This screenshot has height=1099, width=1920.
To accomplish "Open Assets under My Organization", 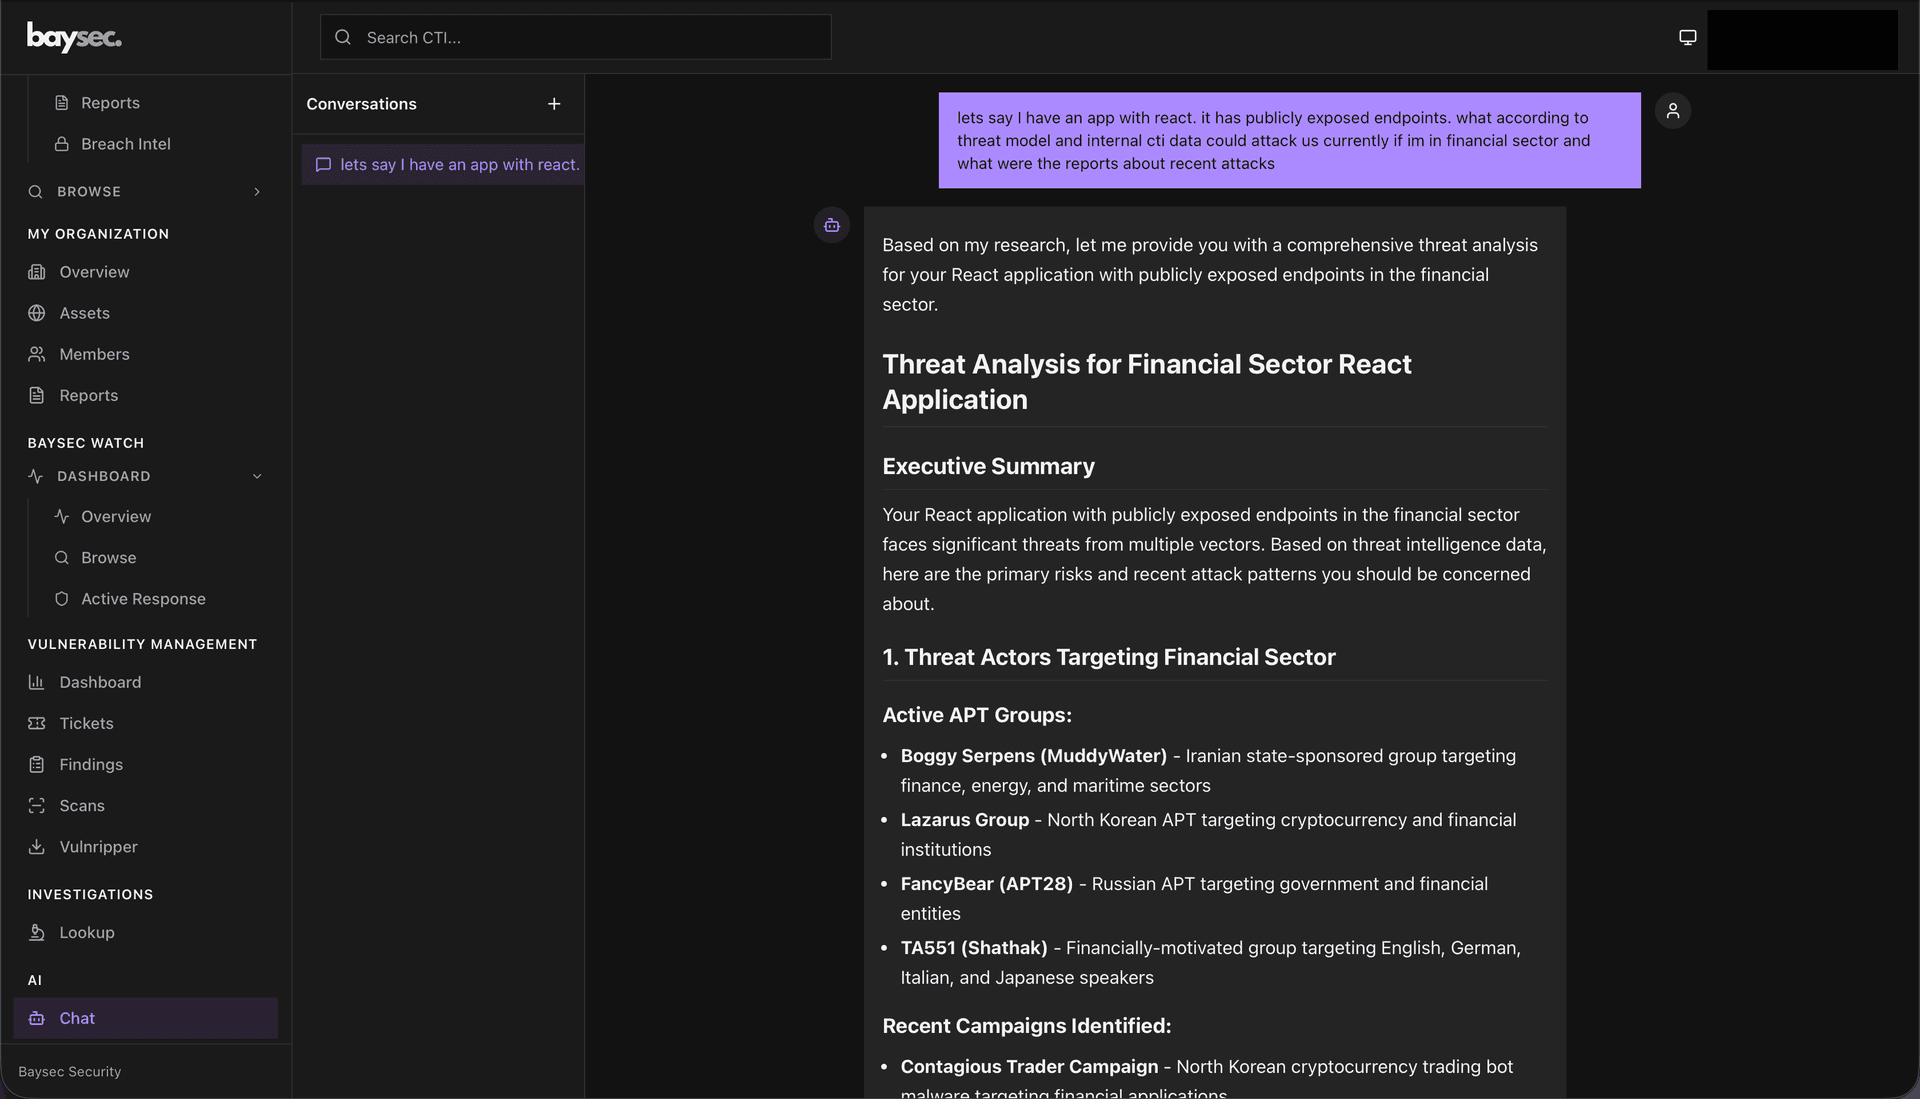I will [x=84, y=314].
